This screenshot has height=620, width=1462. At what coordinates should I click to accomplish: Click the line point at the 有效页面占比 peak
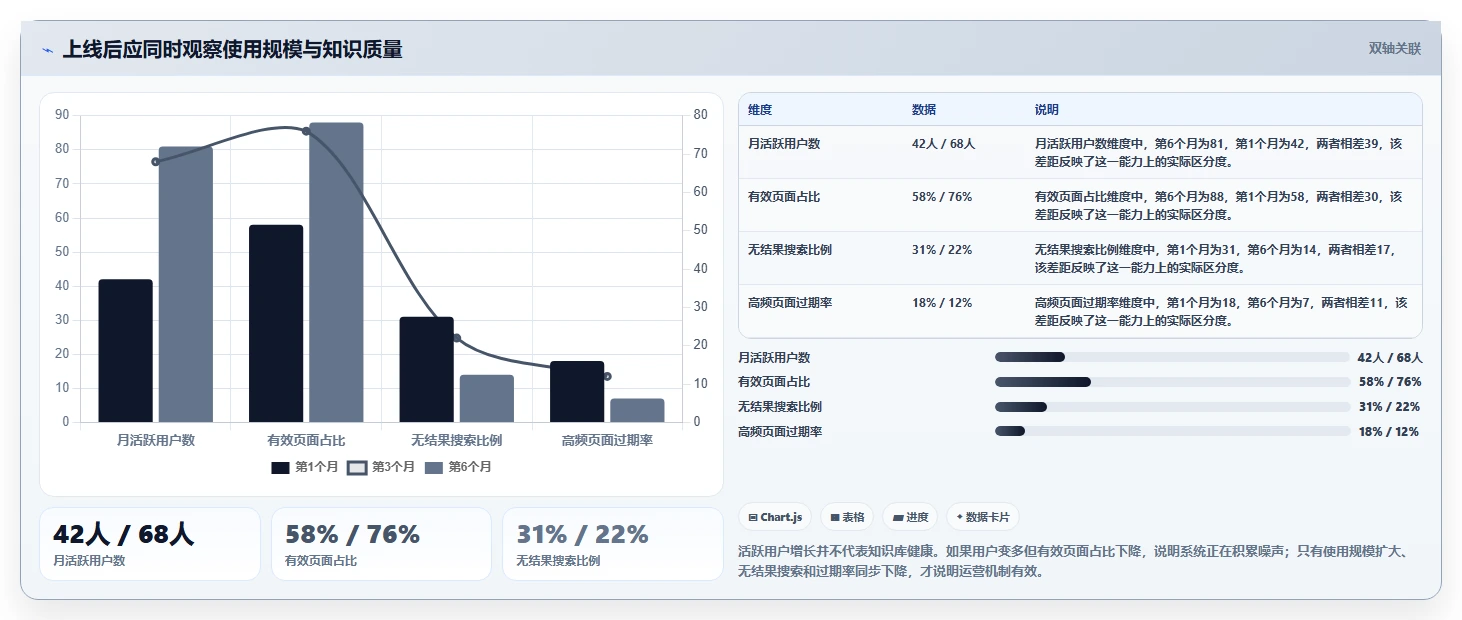click(306, 131)
